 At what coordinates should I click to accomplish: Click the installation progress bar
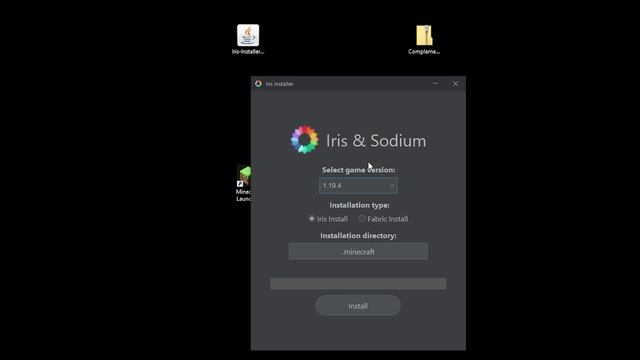(358, 284)
